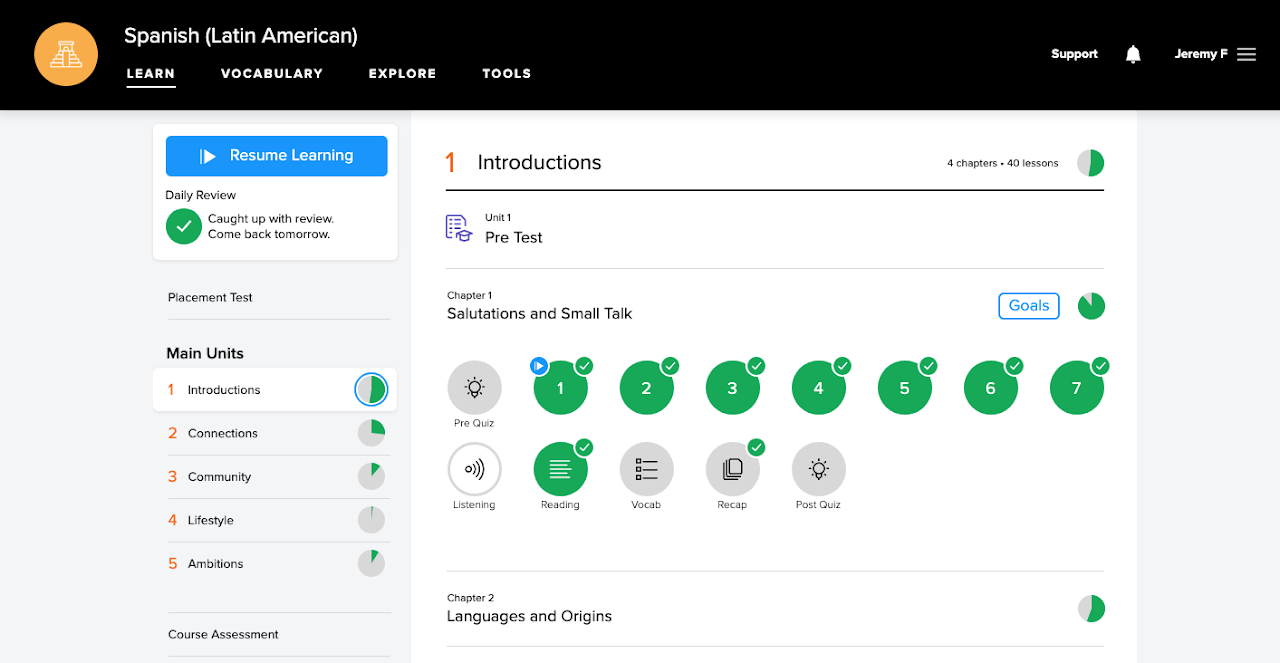
Task: Open the Vocab list activity
Action: 646,469
